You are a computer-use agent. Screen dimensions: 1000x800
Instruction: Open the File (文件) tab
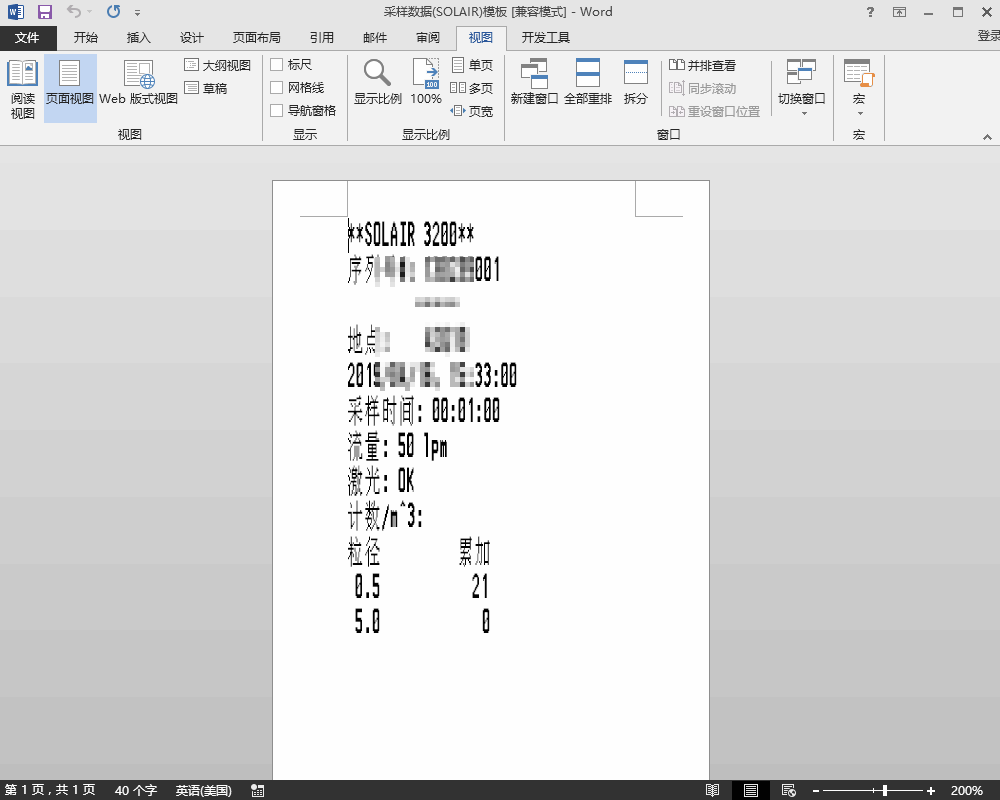[27, 38]
